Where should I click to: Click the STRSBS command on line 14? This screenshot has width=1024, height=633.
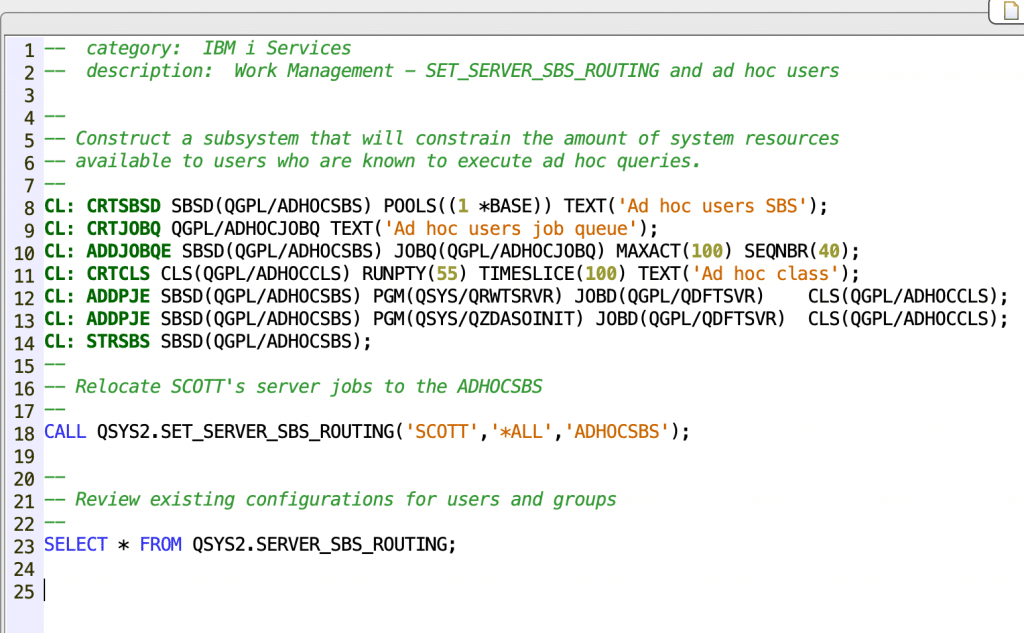point(119,341)
